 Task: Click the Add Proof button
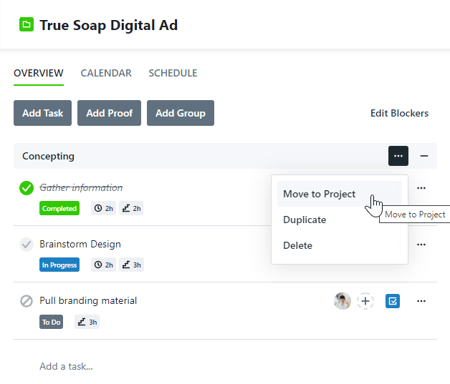(x=109, y=113)
